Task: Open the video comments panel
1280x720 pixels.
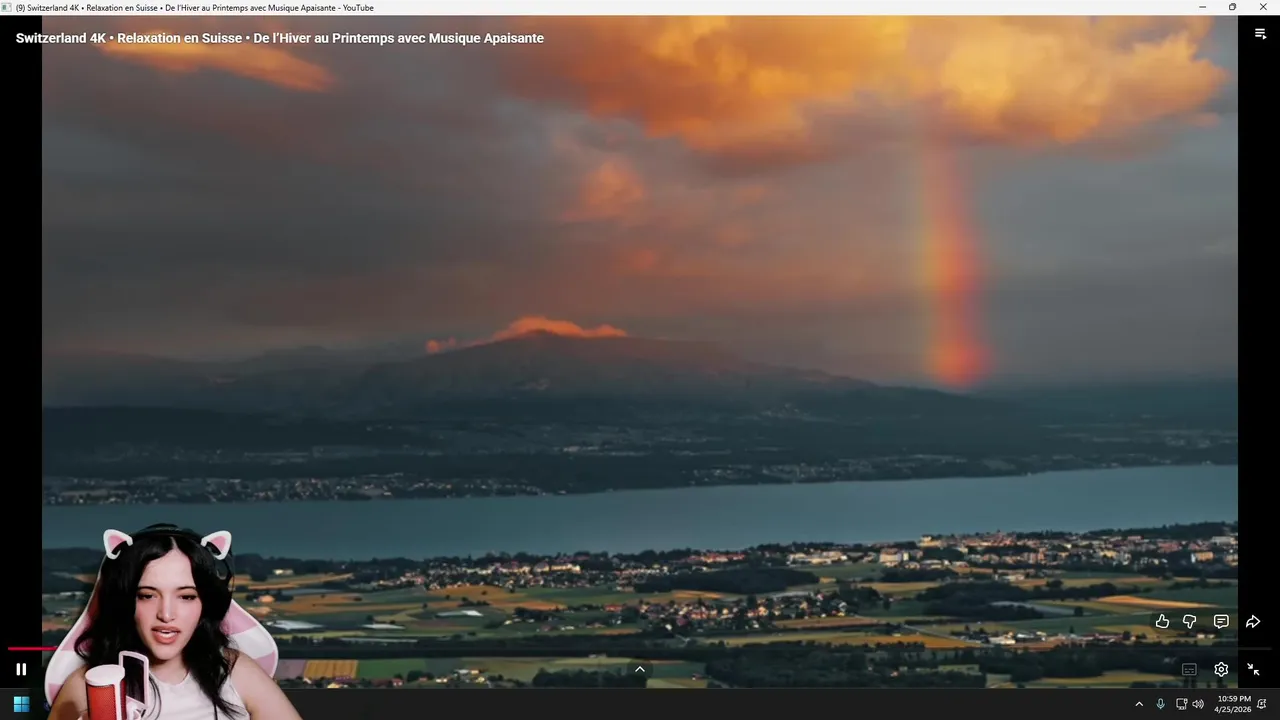Action: click(x=1221, y=621)
